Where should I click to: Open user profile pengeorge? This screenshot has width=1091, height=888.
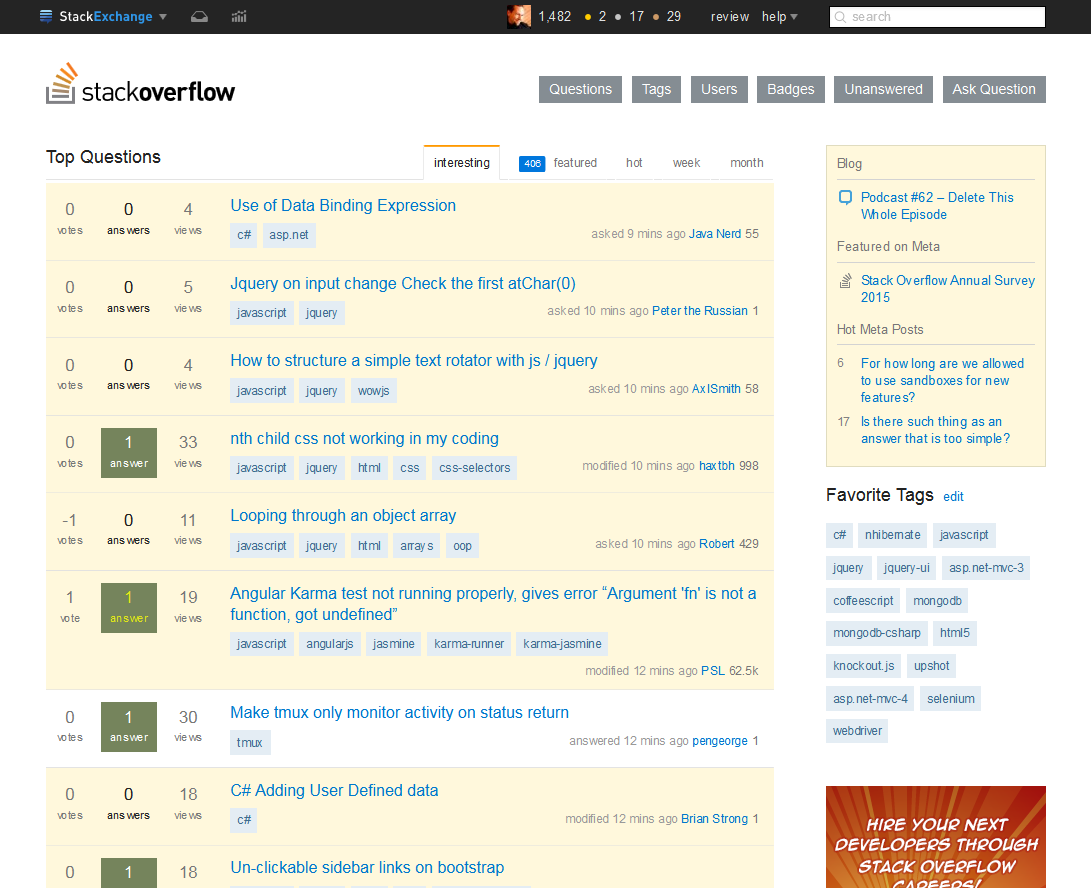pos(719,741)
